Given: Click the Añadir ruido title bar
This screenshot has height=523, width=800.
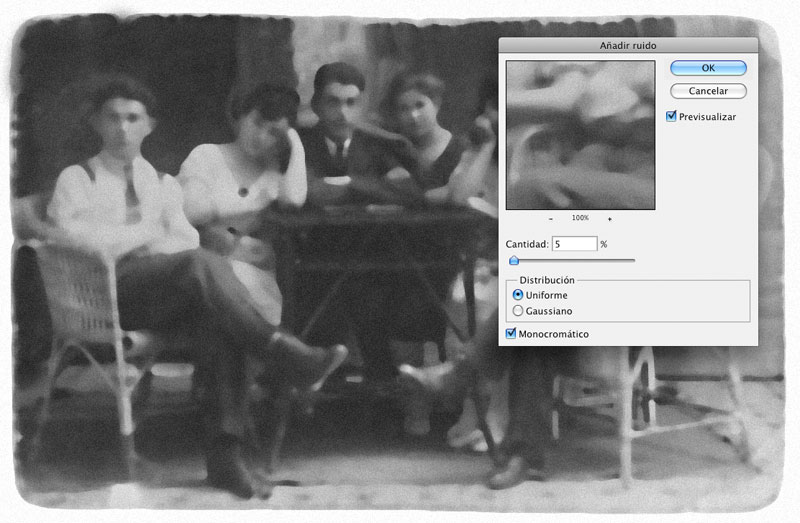Looking at the screenshot, I should (x=628, y=45).
